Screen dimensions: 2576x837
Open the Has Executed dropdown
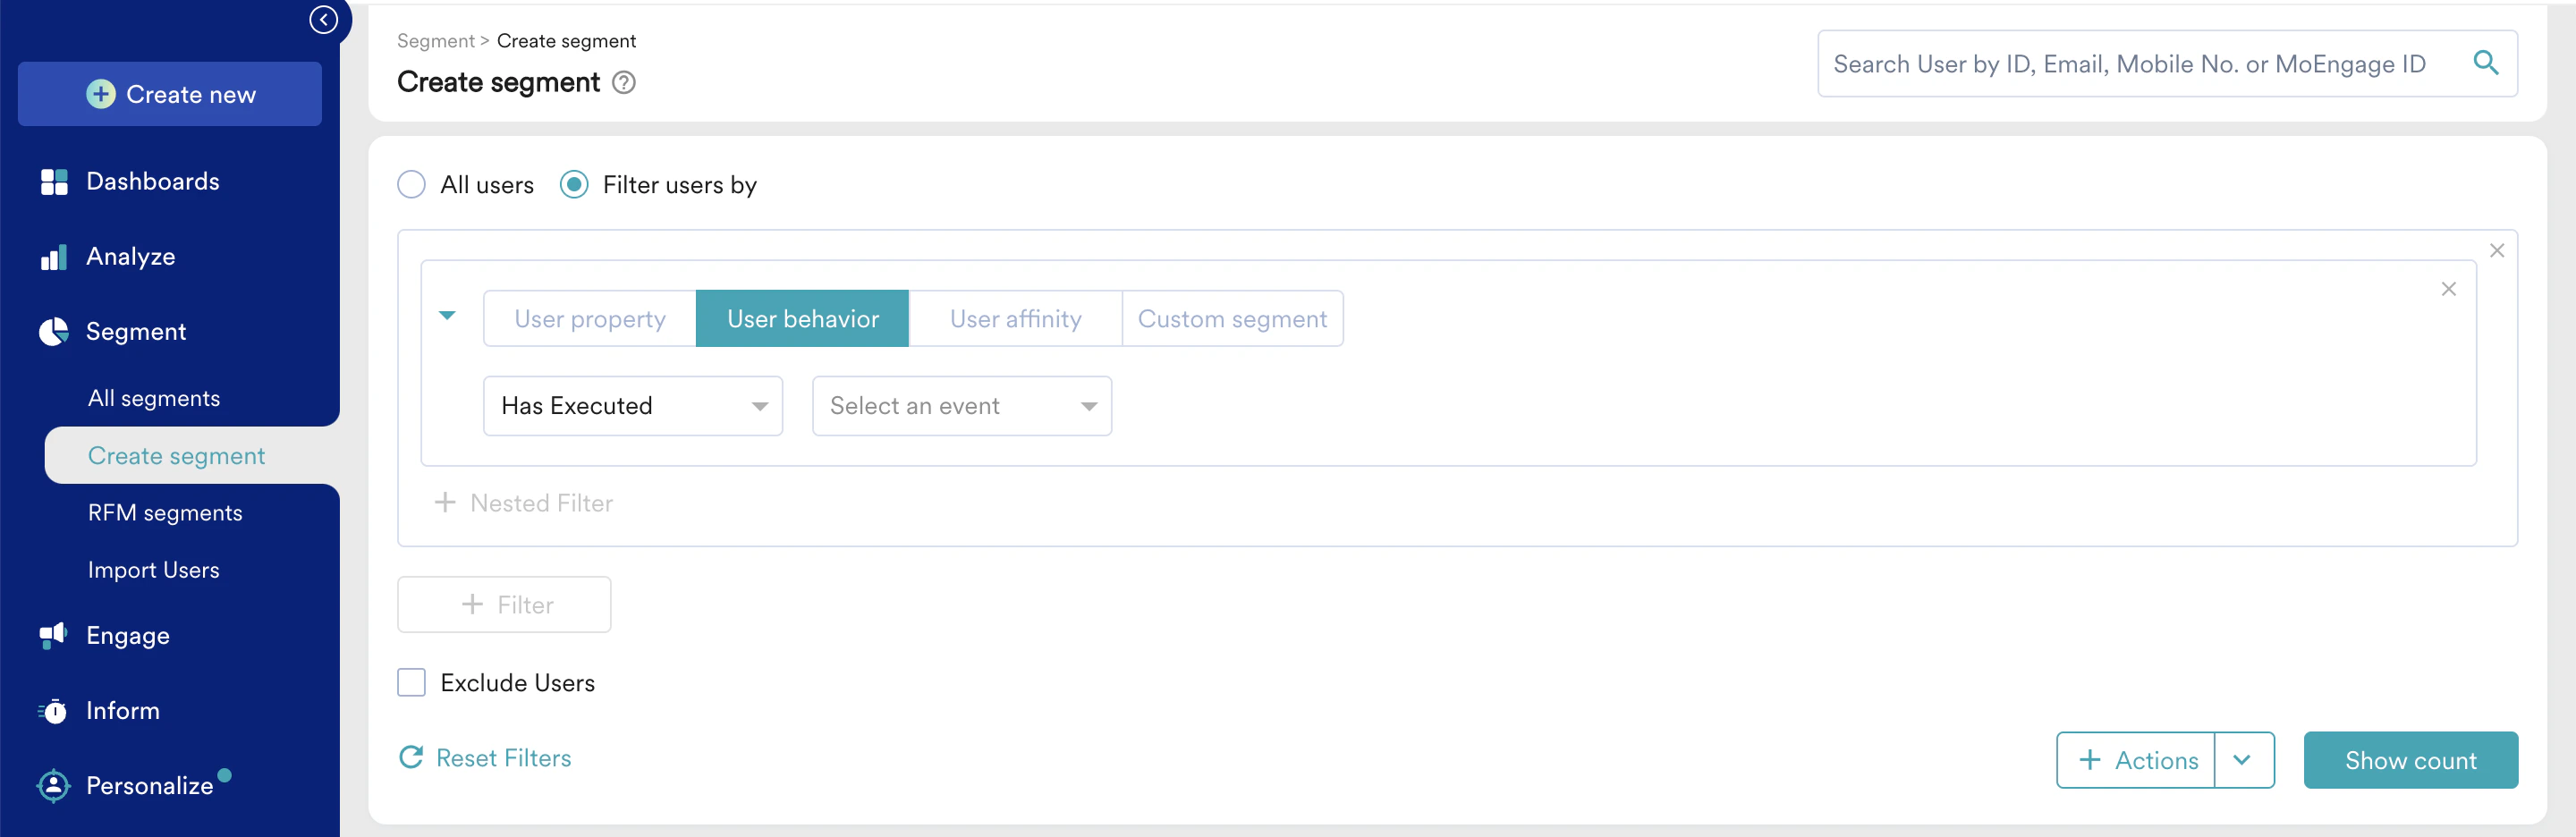click(632, 405)
